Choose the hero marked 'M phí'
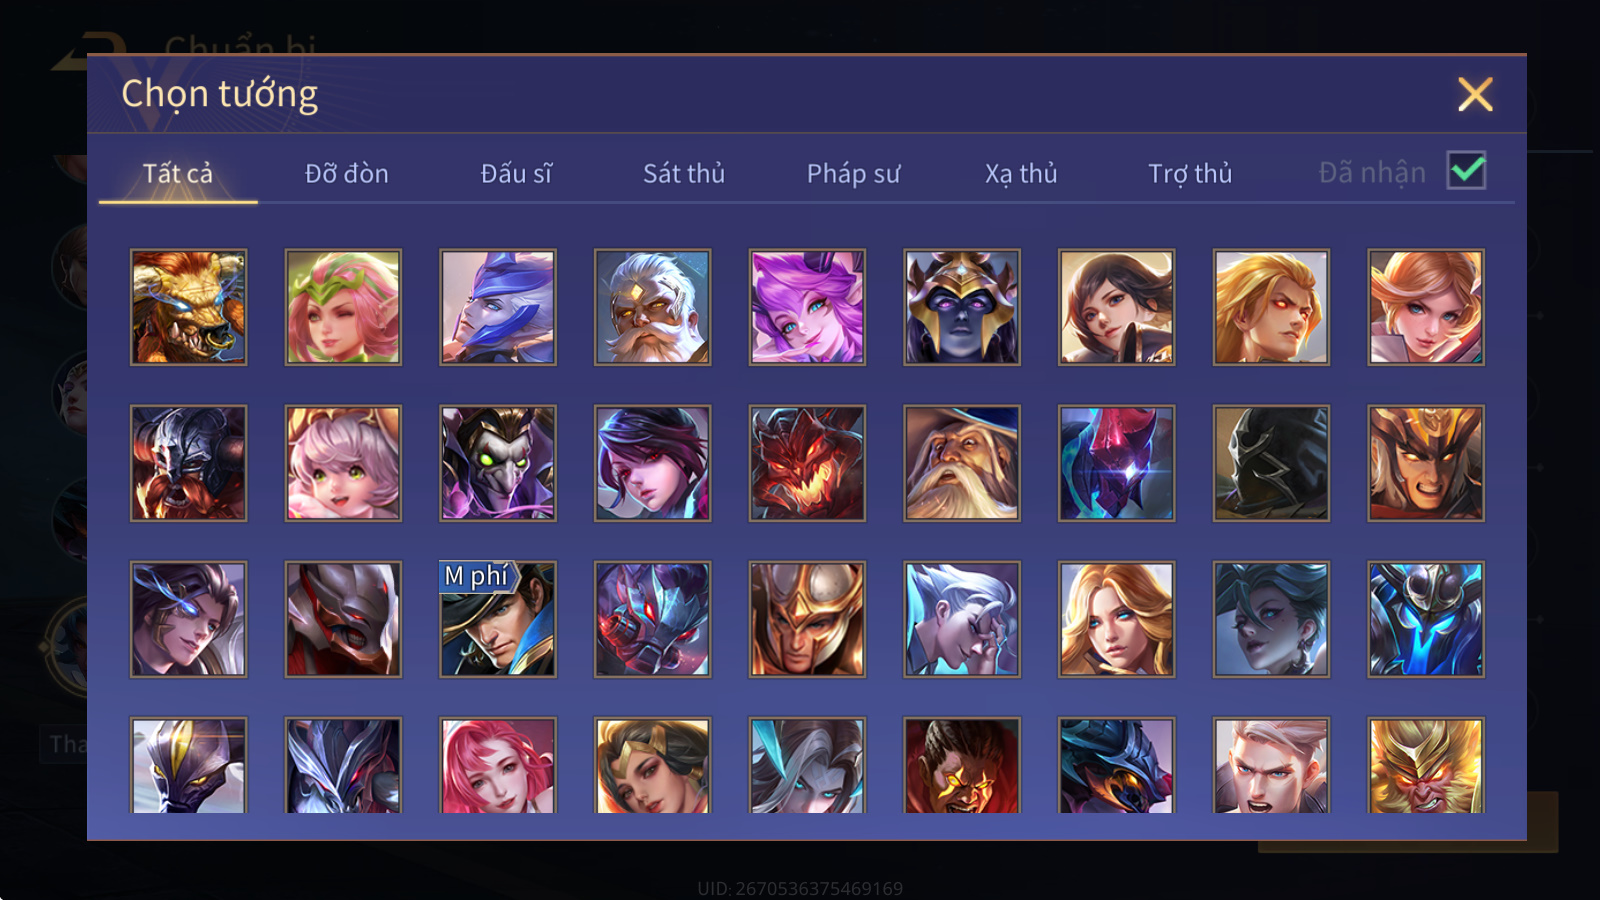Viewport: 1600px width, 900px height. tap(498, 619)
